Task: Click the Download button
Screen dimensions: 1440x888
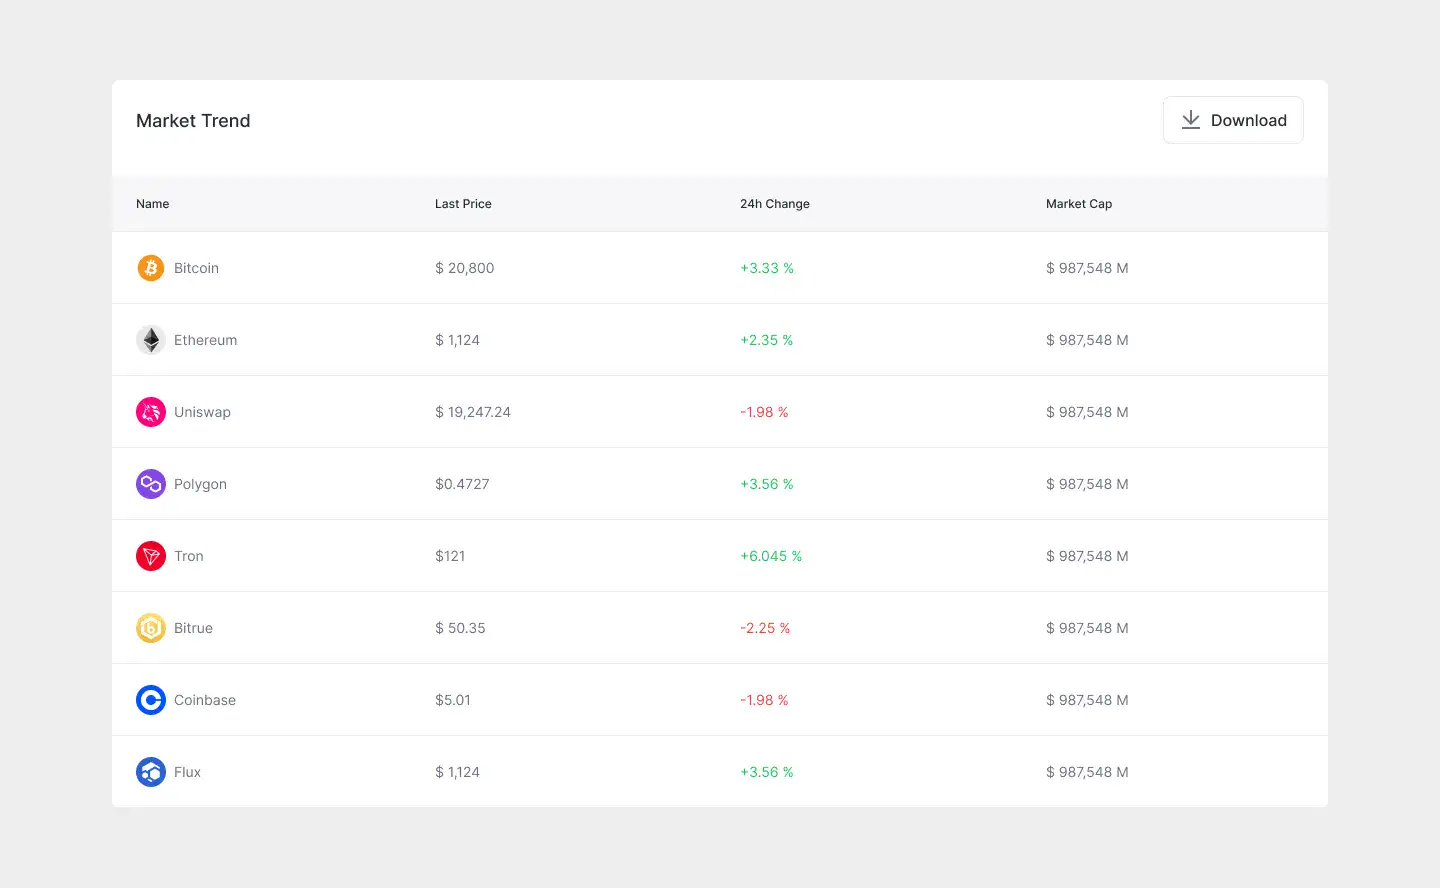Action: click(x=1233, y=120)
